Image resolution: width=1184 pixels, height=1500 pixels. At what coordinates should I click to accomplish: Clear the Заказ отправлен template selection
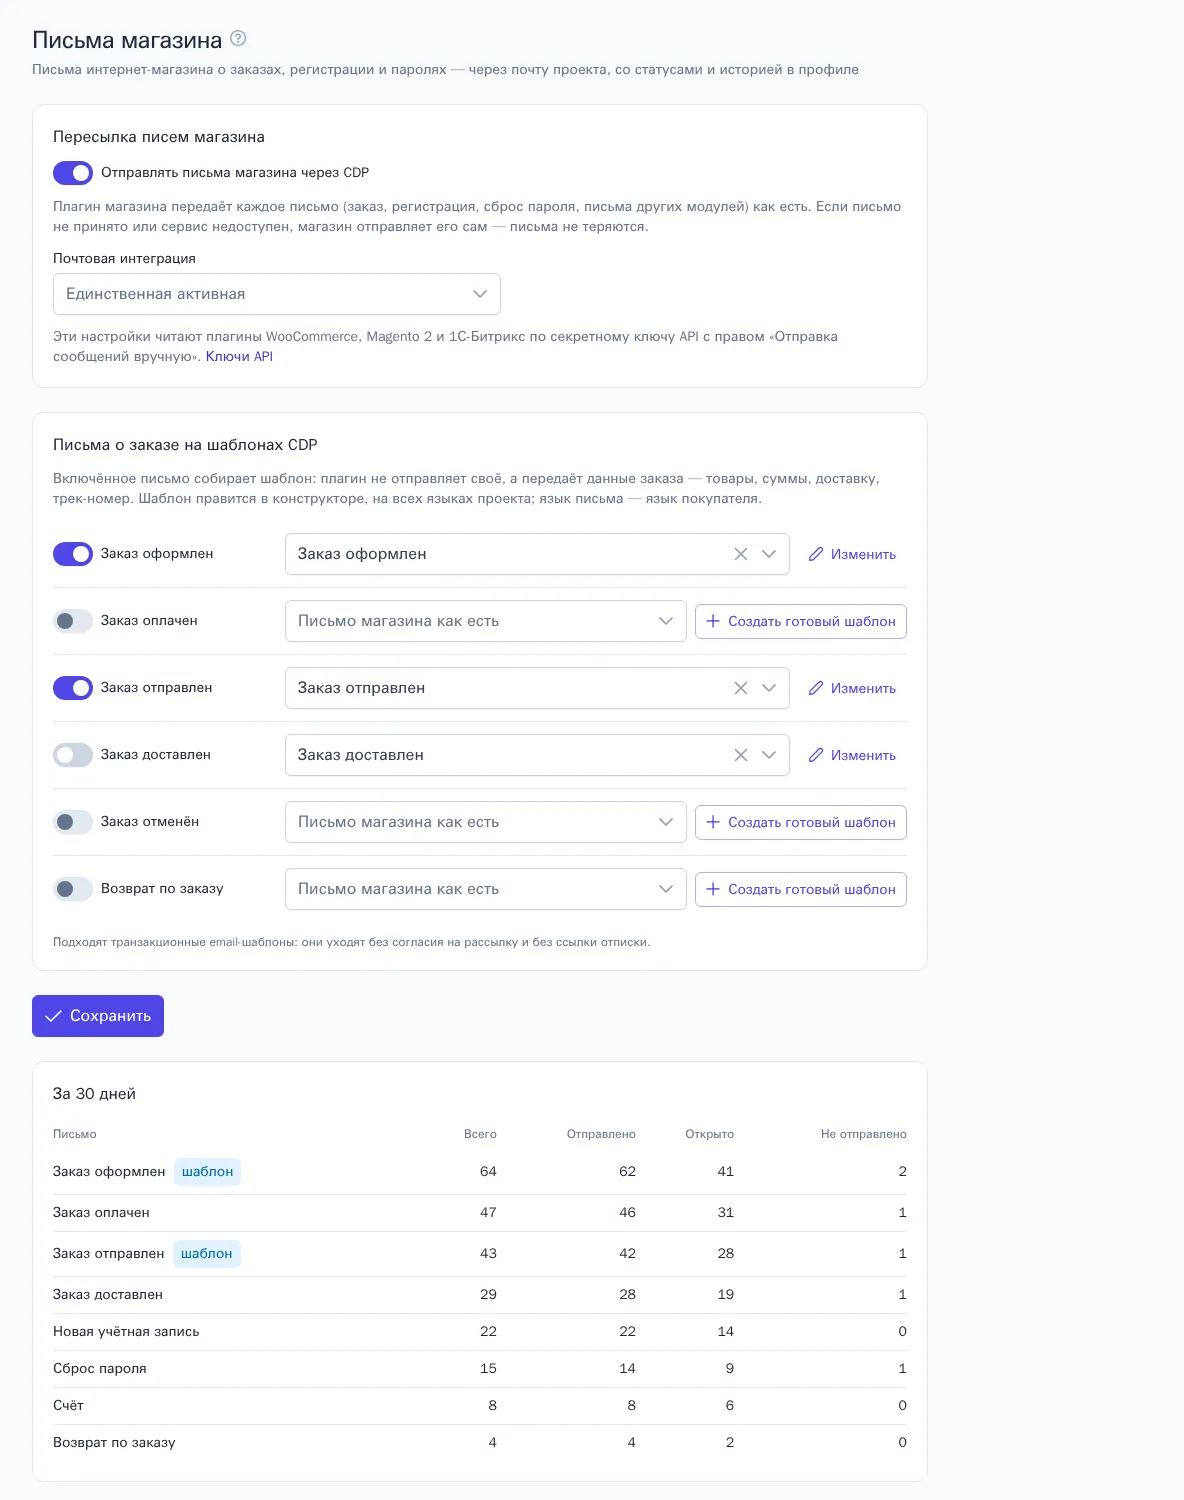coord(741,688)
